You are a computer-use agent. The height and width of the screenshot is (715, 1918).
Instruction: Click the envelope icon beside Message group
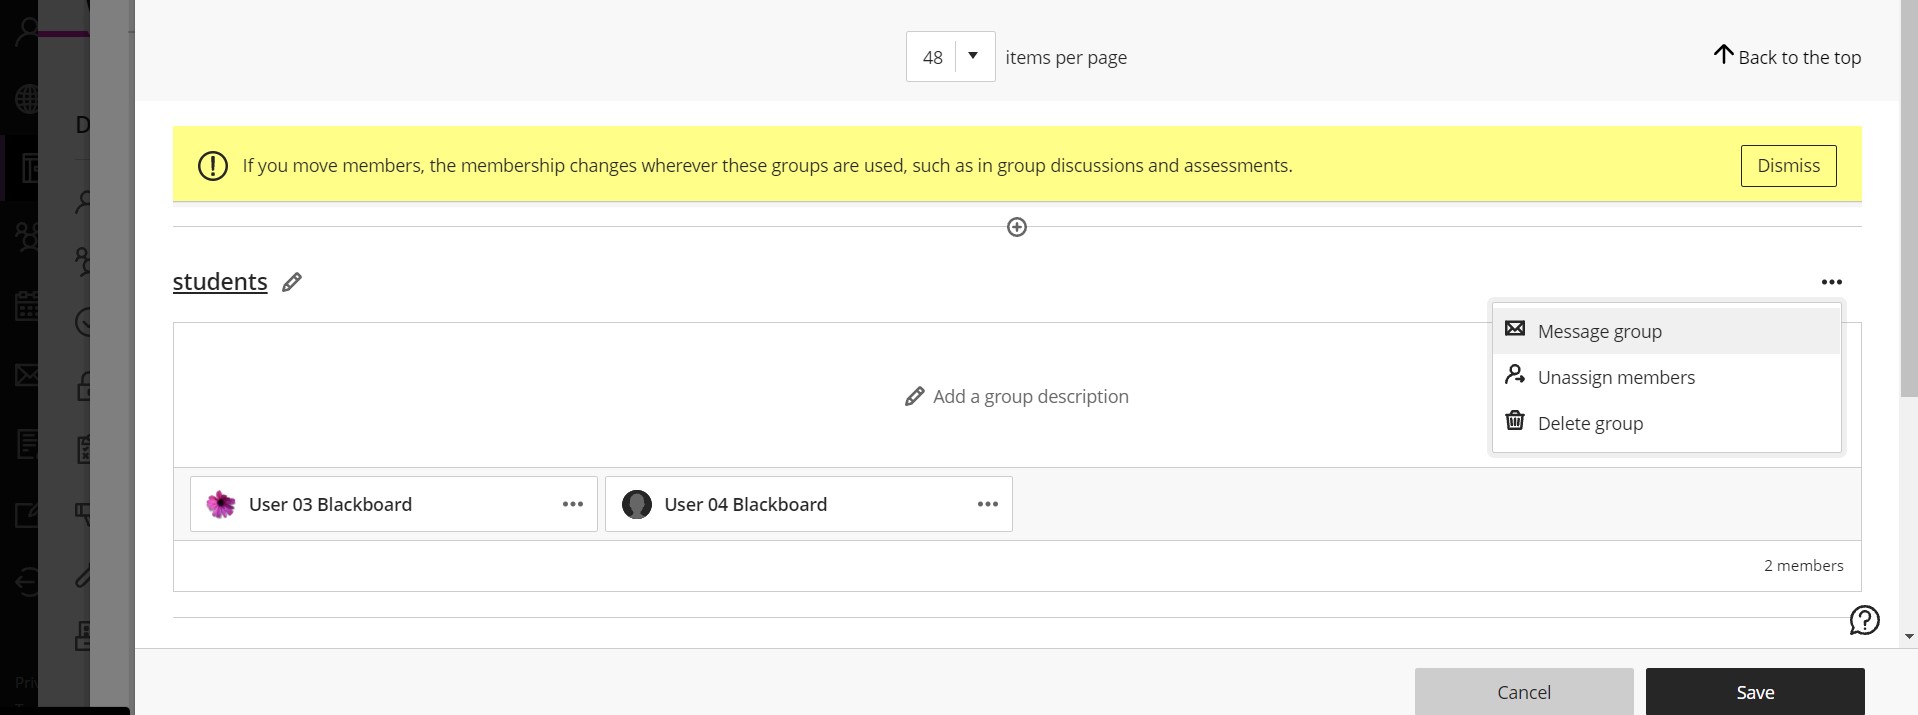click(1515, 328)
